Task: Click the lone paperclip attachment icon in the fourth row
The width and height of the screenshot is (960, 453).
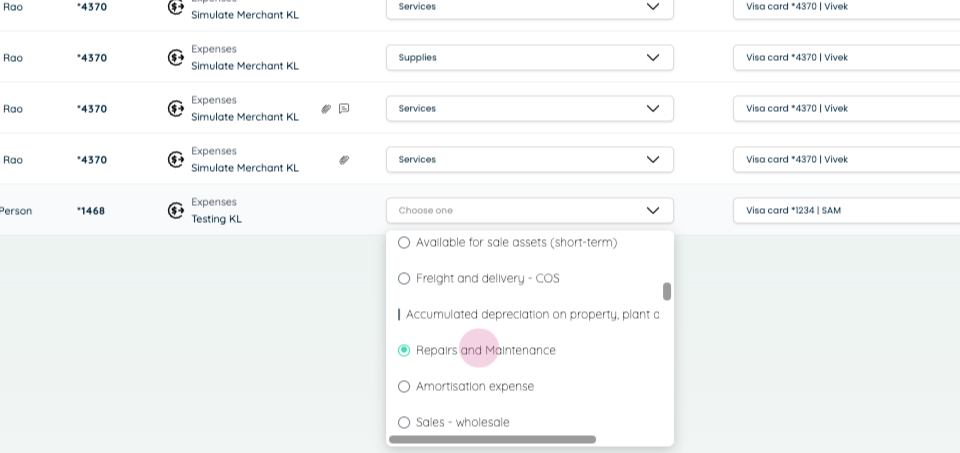Action: point(344,160)
